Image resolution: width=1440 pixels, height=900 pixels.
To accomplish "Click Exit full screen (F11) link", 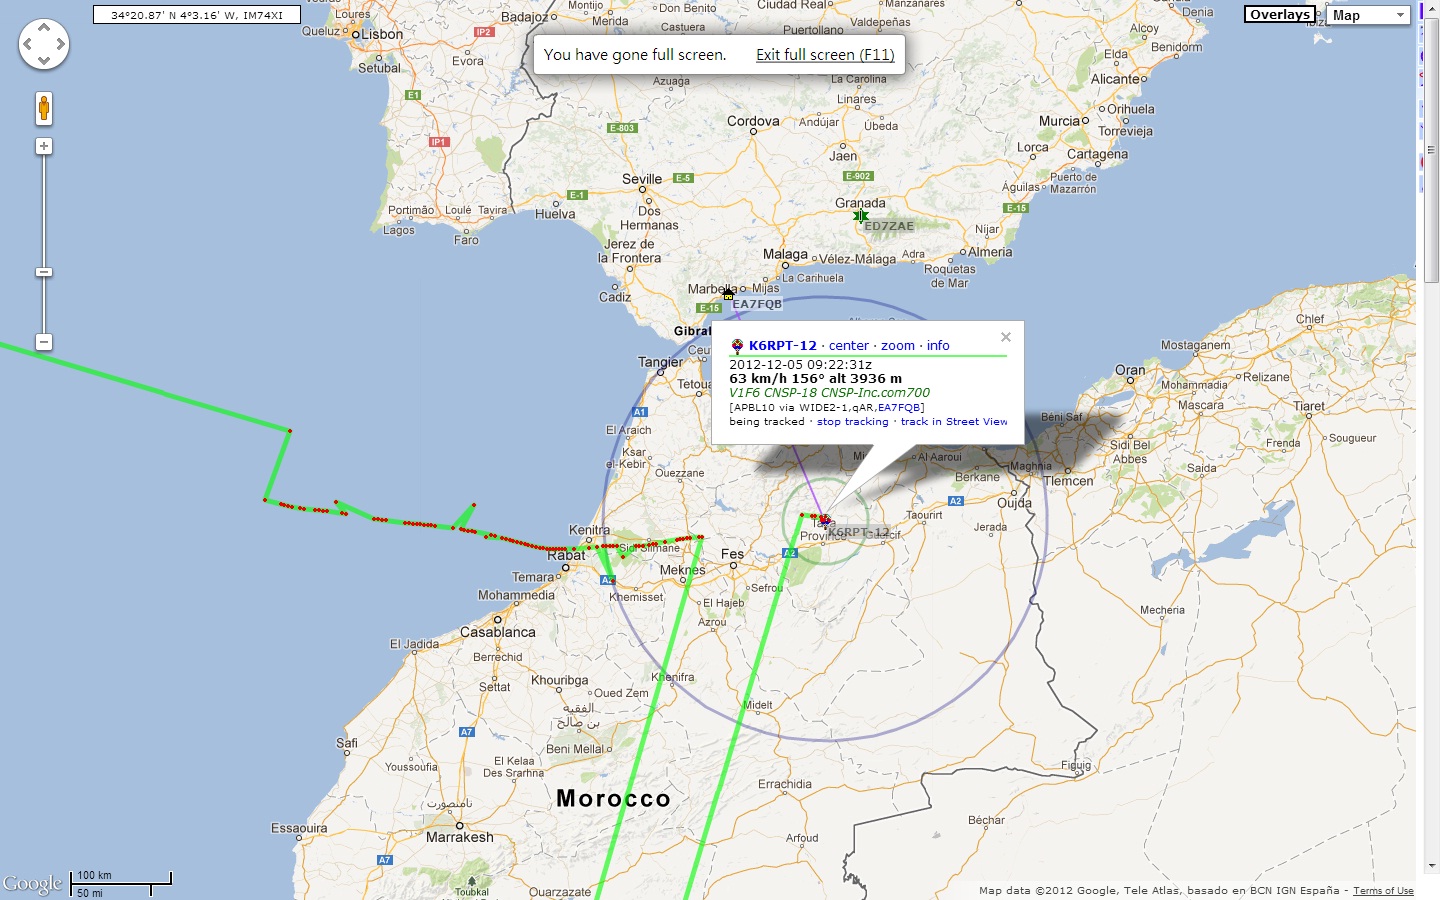I will [825, 55].
